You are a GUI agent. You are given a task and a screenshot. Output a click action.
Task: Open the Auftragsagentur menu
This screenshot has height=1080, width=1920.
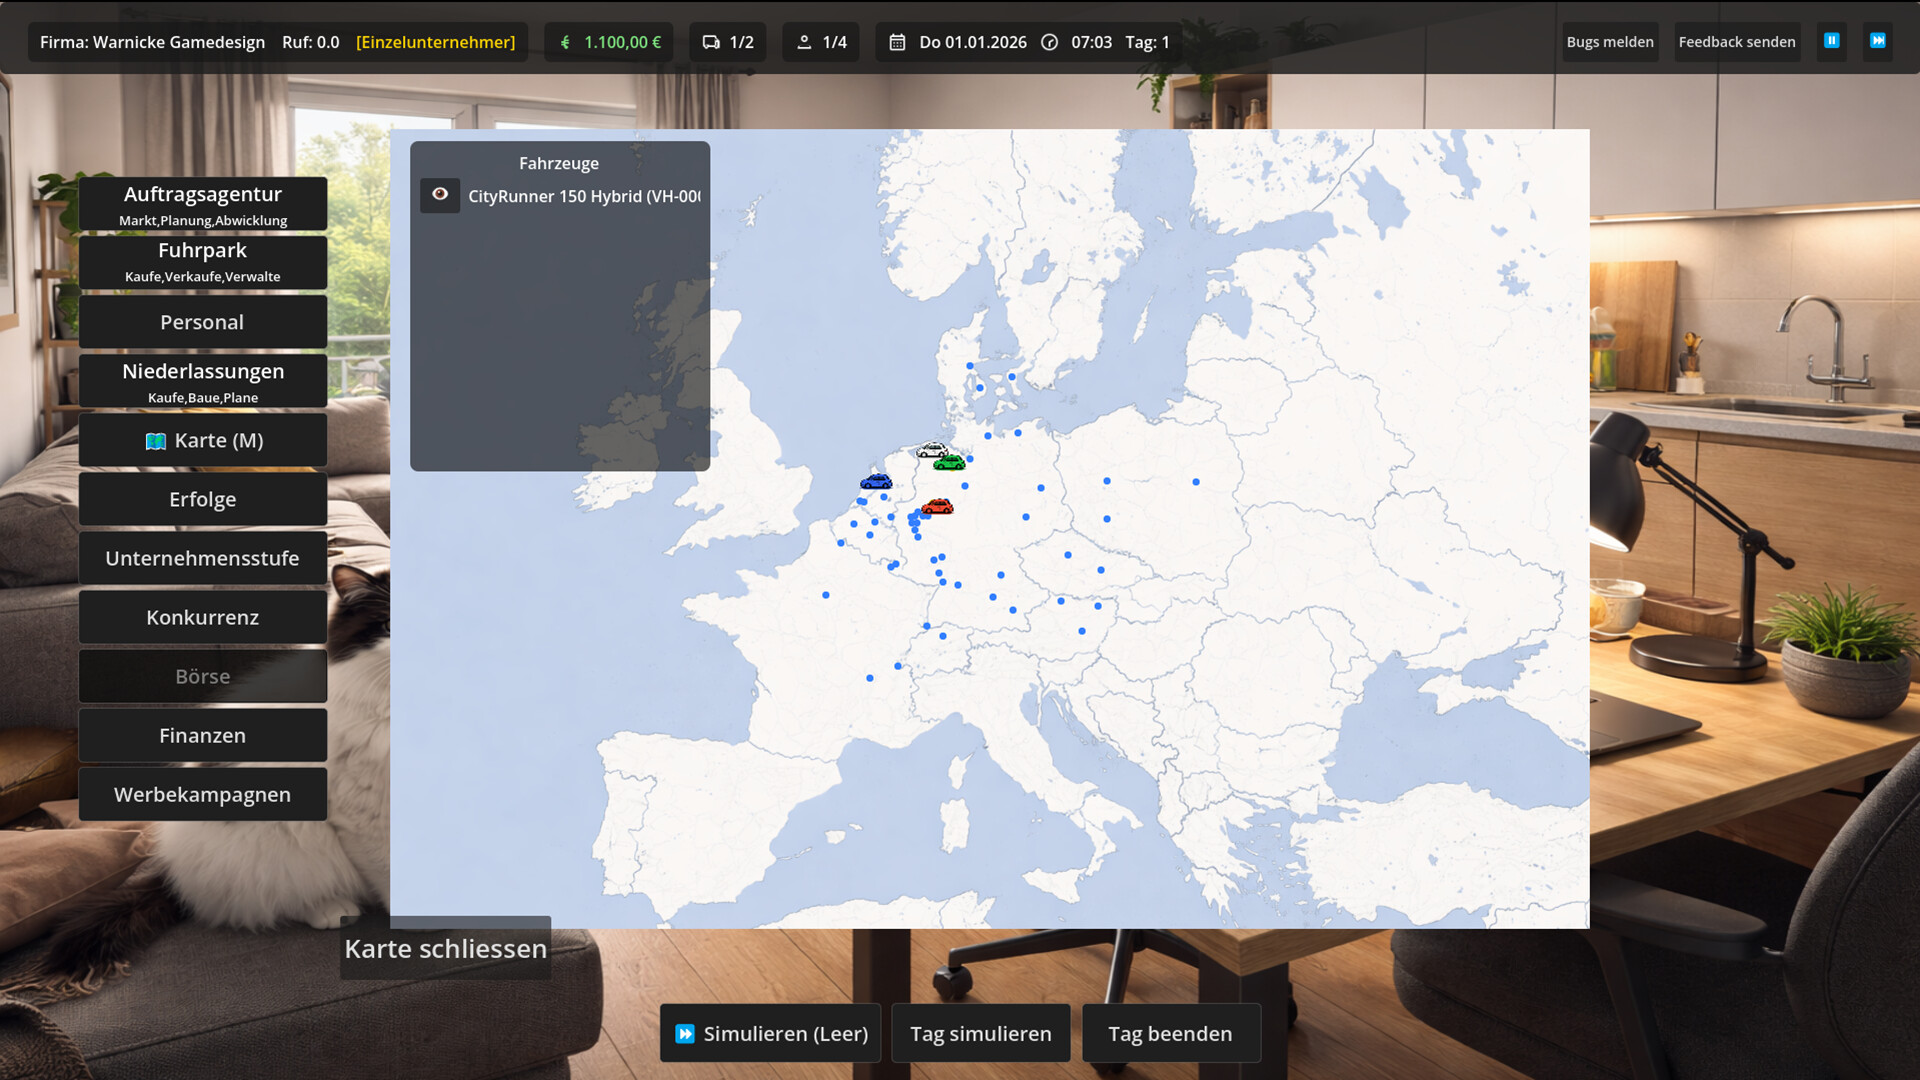203,204
